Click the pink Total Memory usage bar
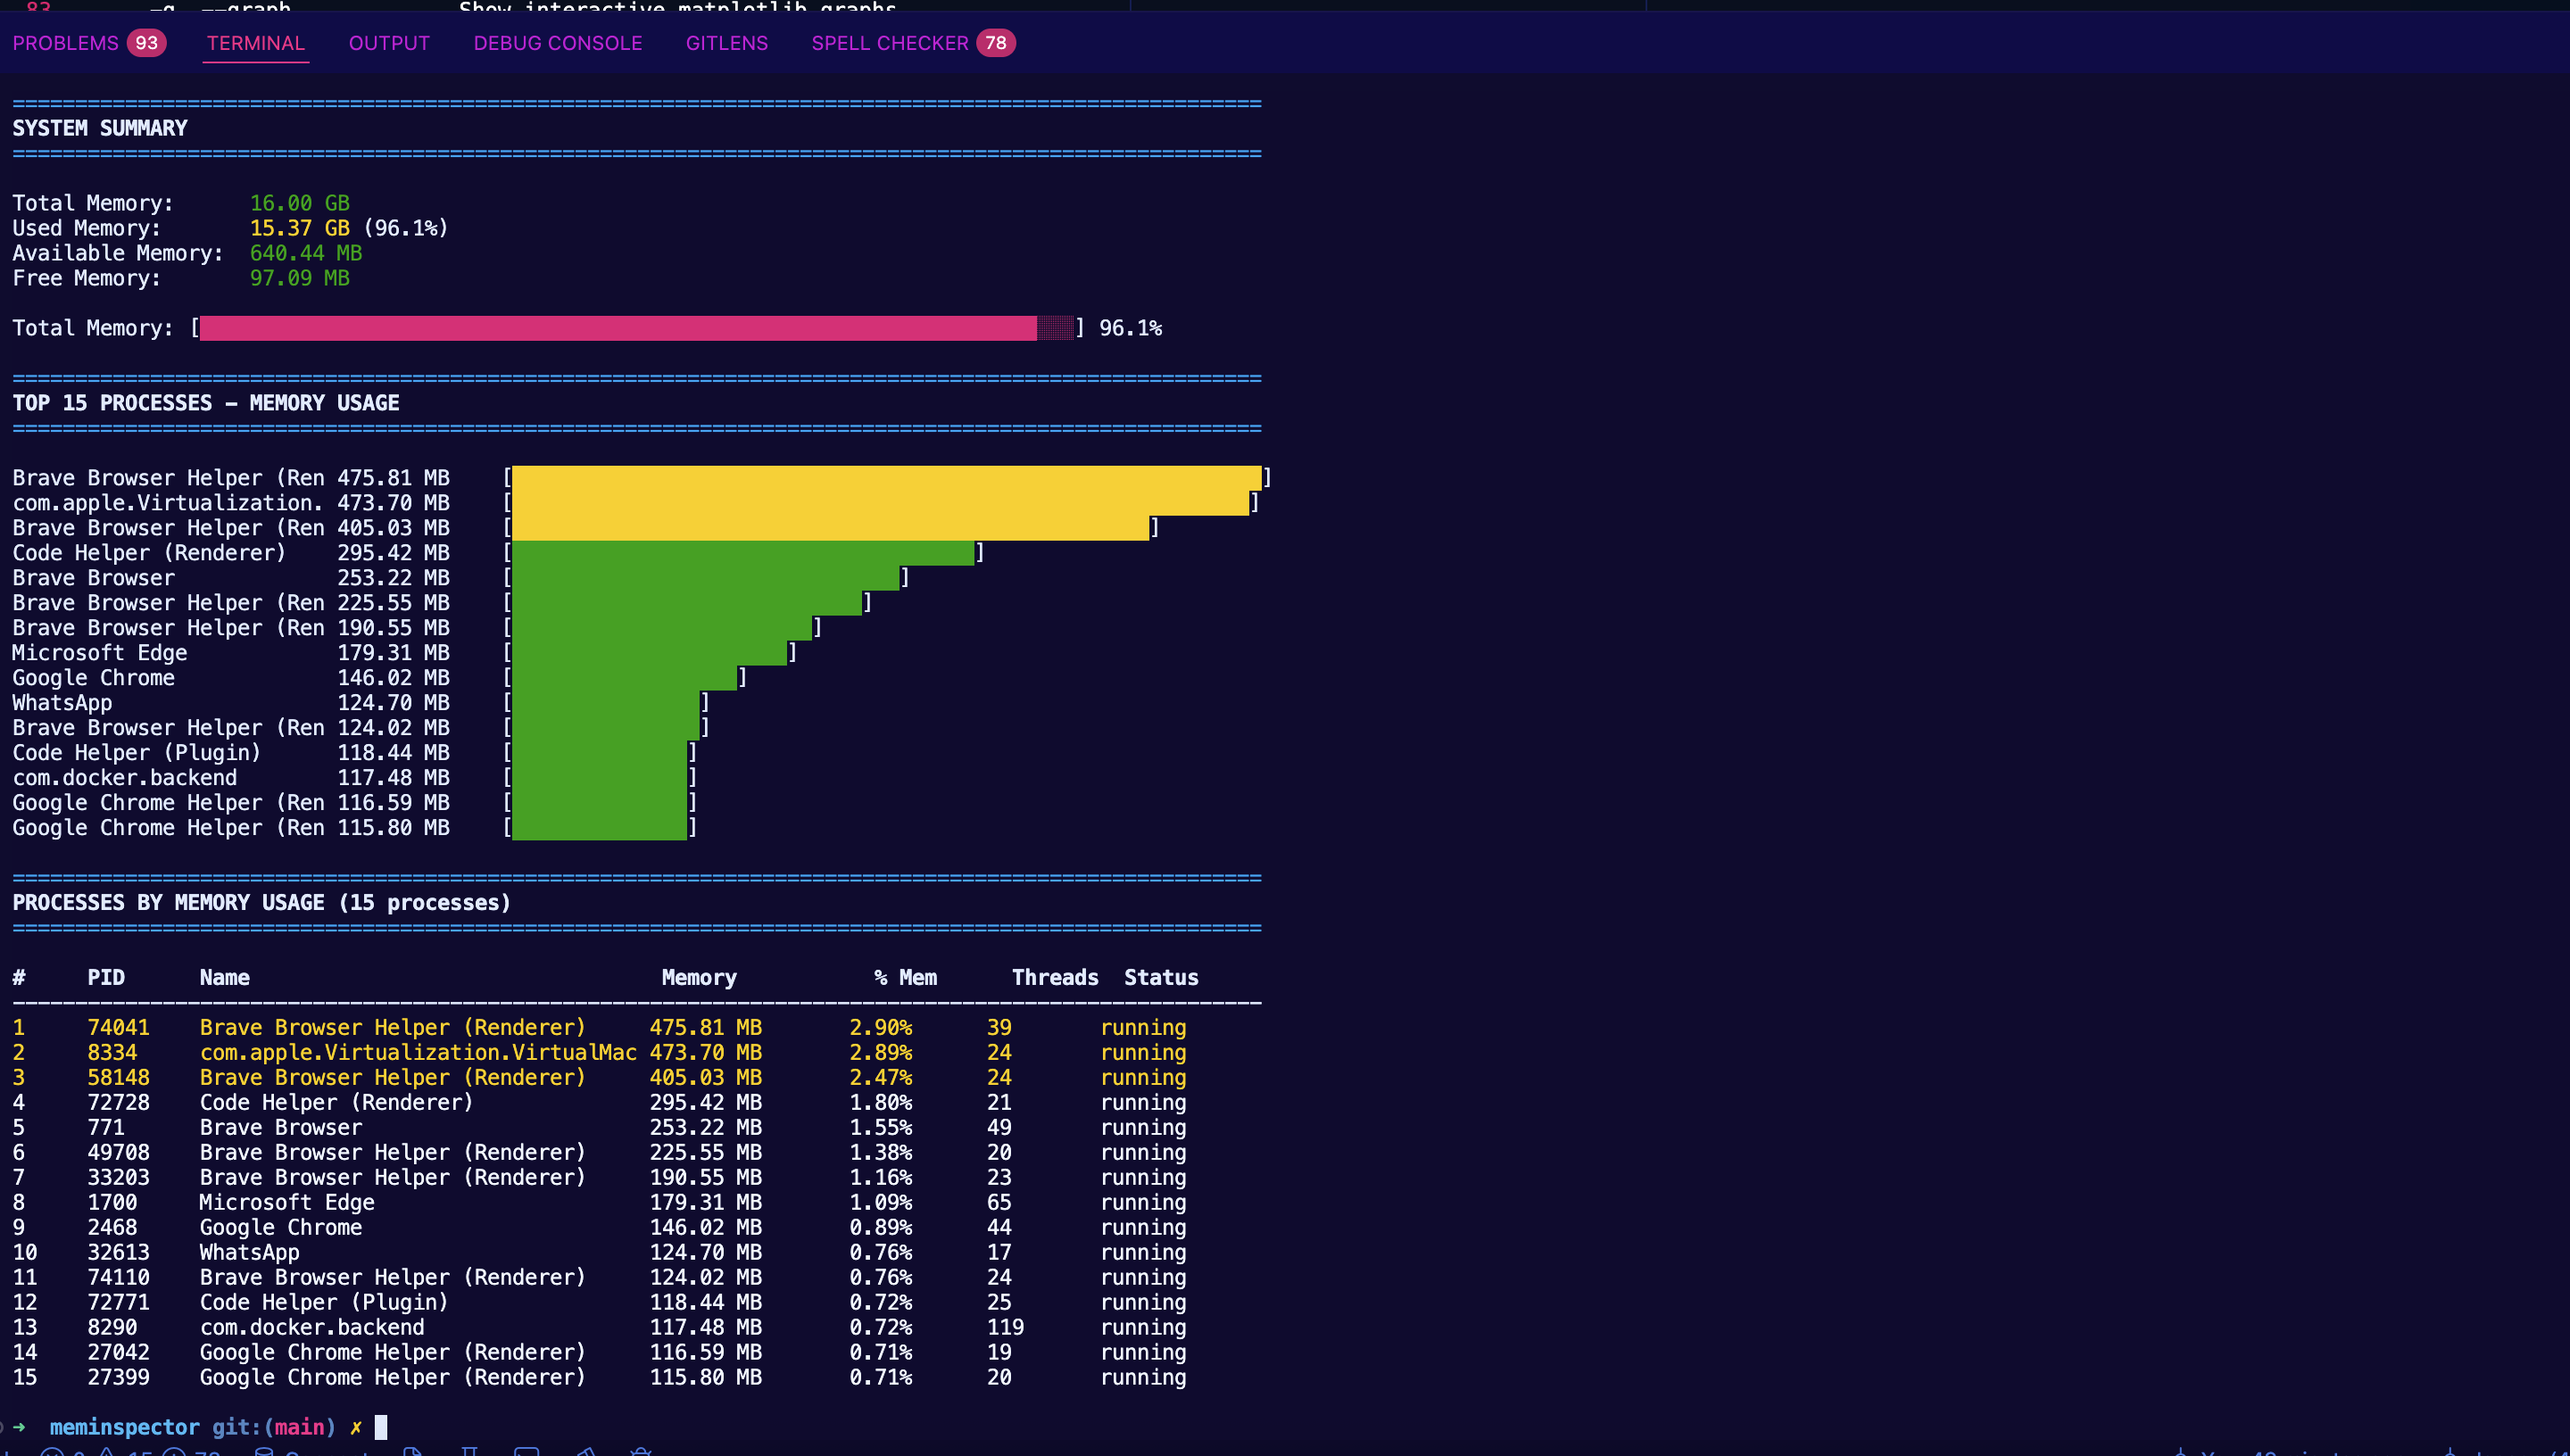This screenshot has width=2570, height=1456. point(618,328)
